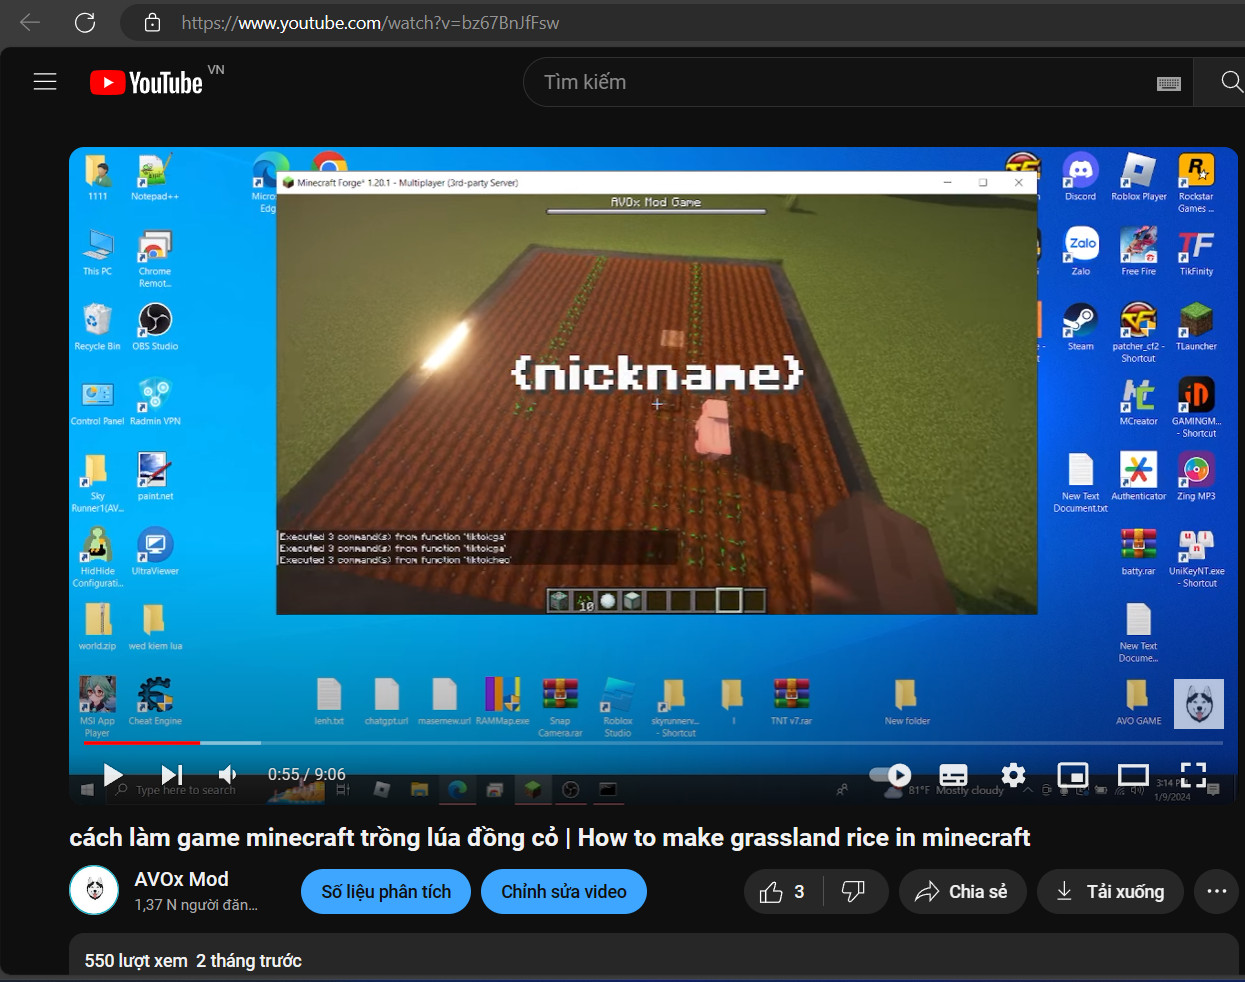Play the video
The image size is (1245, 982).
(x=113, y=774)
